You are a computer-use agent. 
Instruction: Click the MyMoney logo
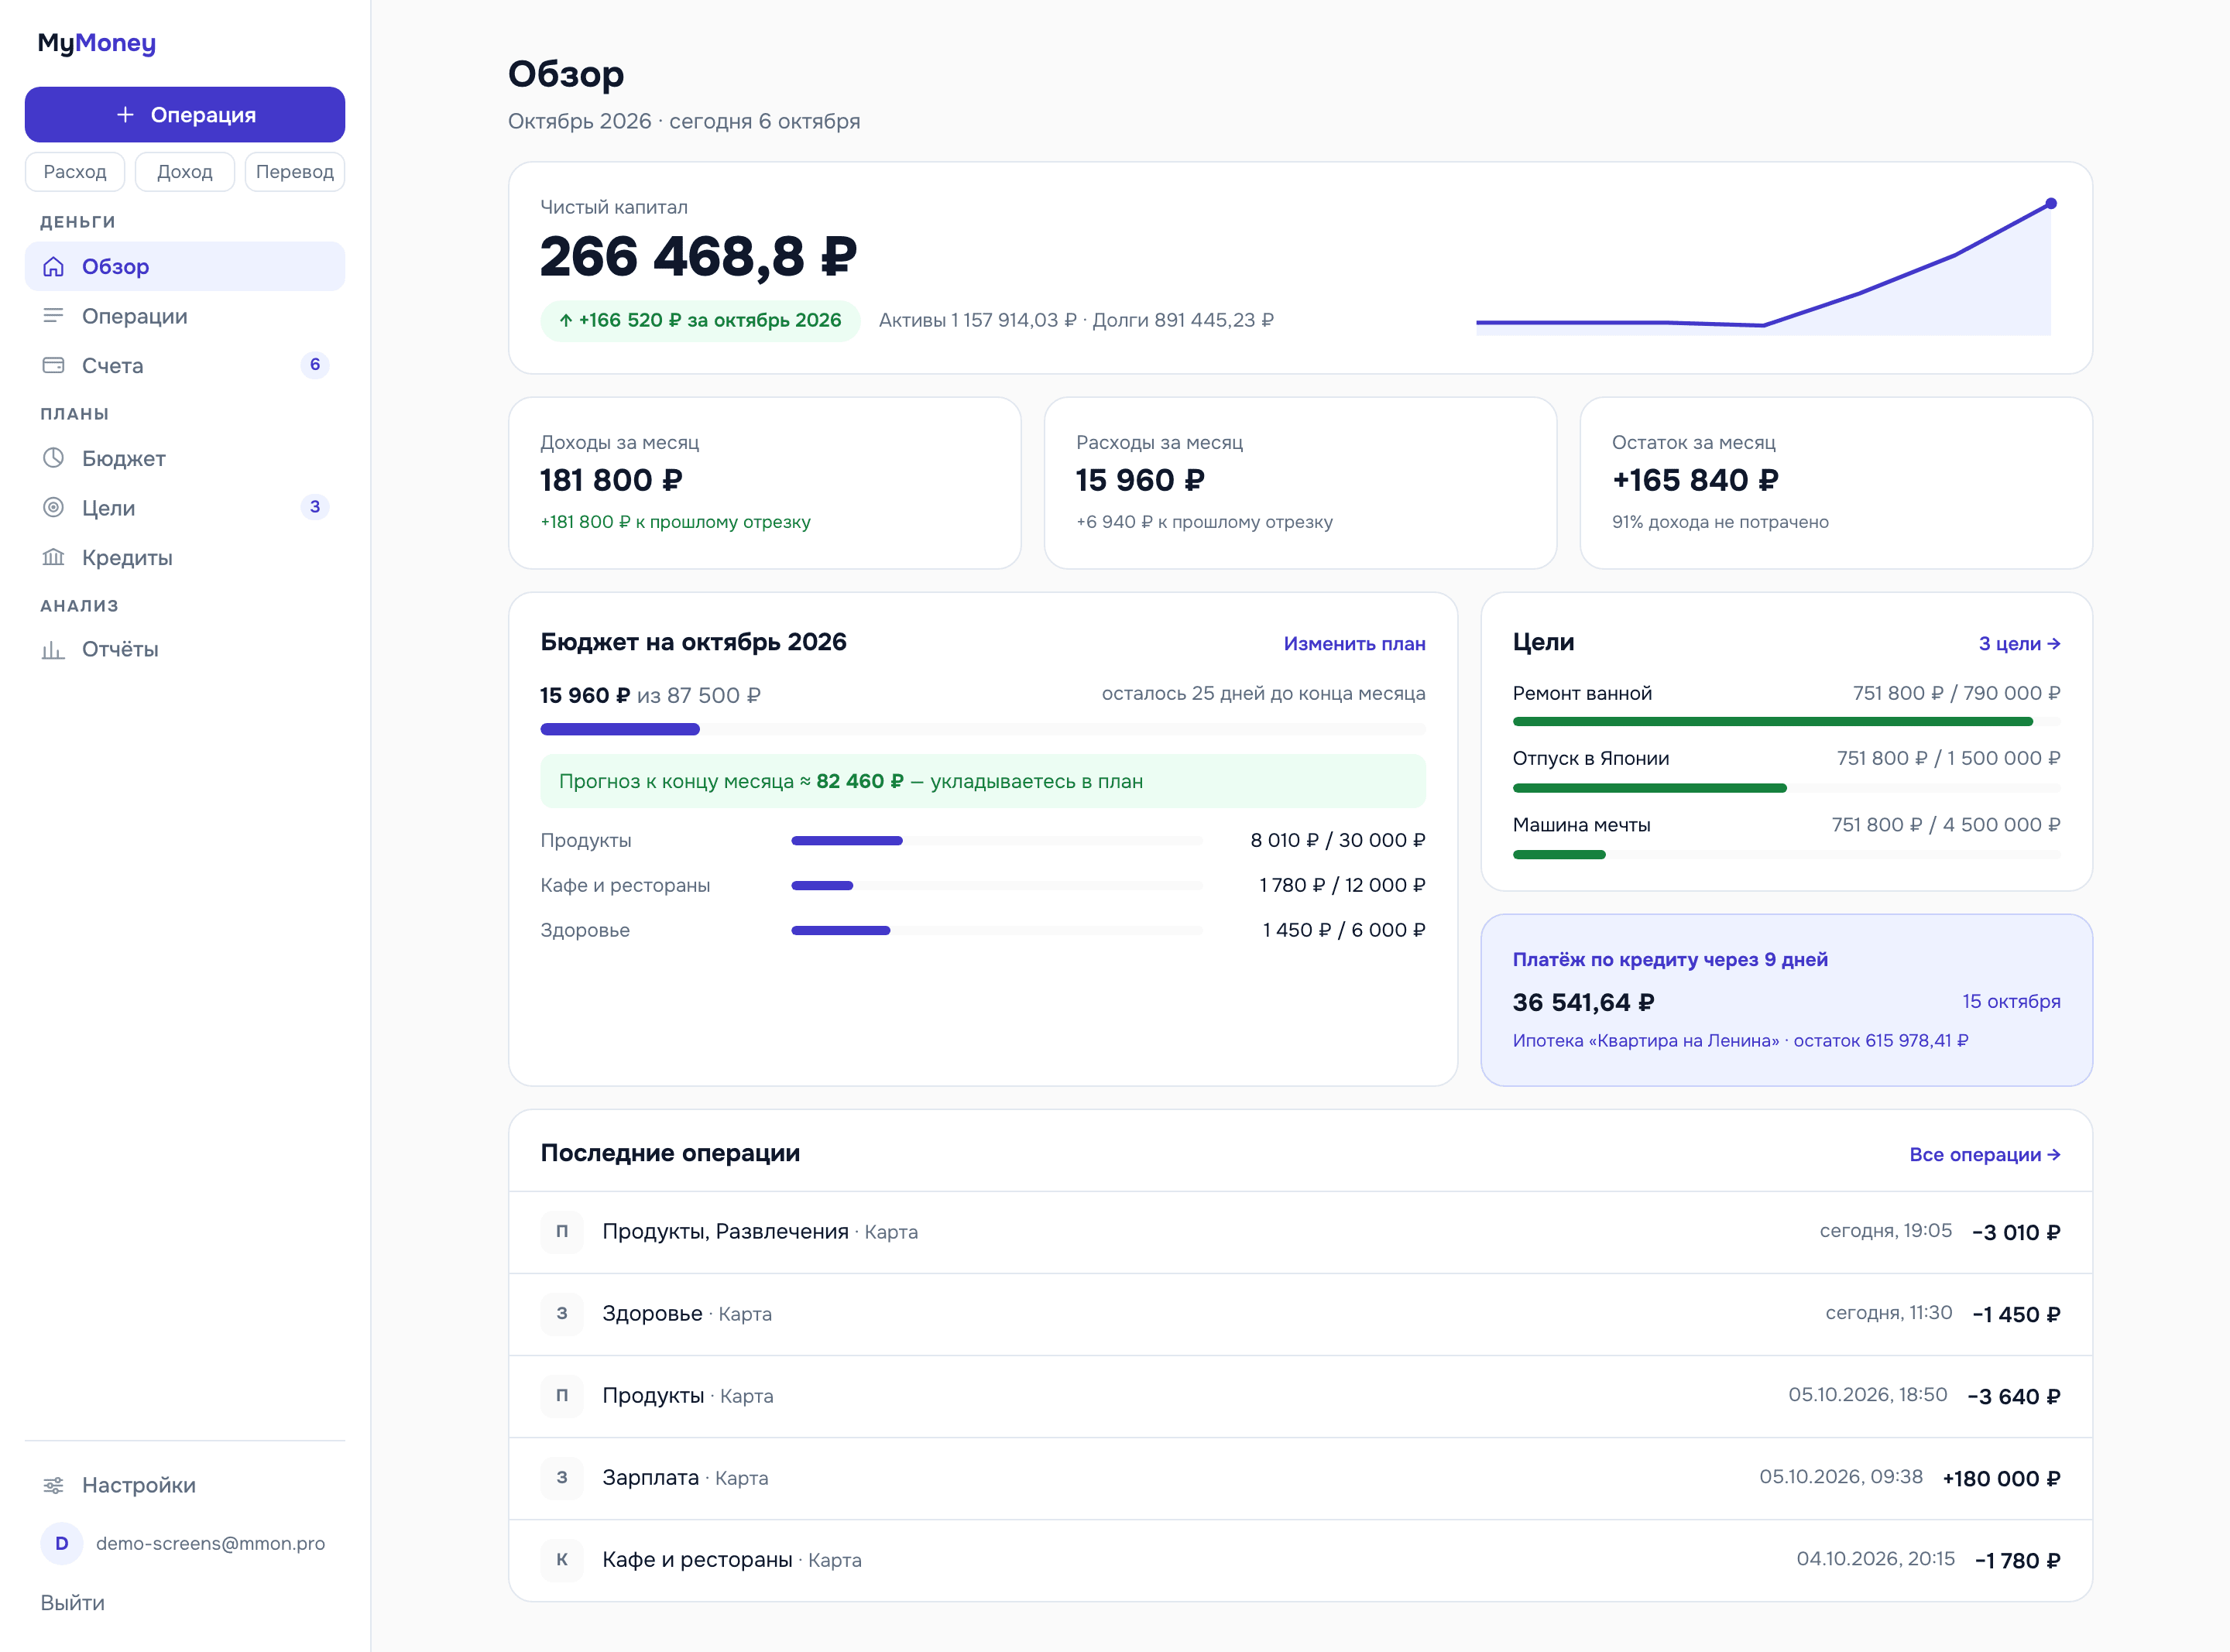point(97,43)
